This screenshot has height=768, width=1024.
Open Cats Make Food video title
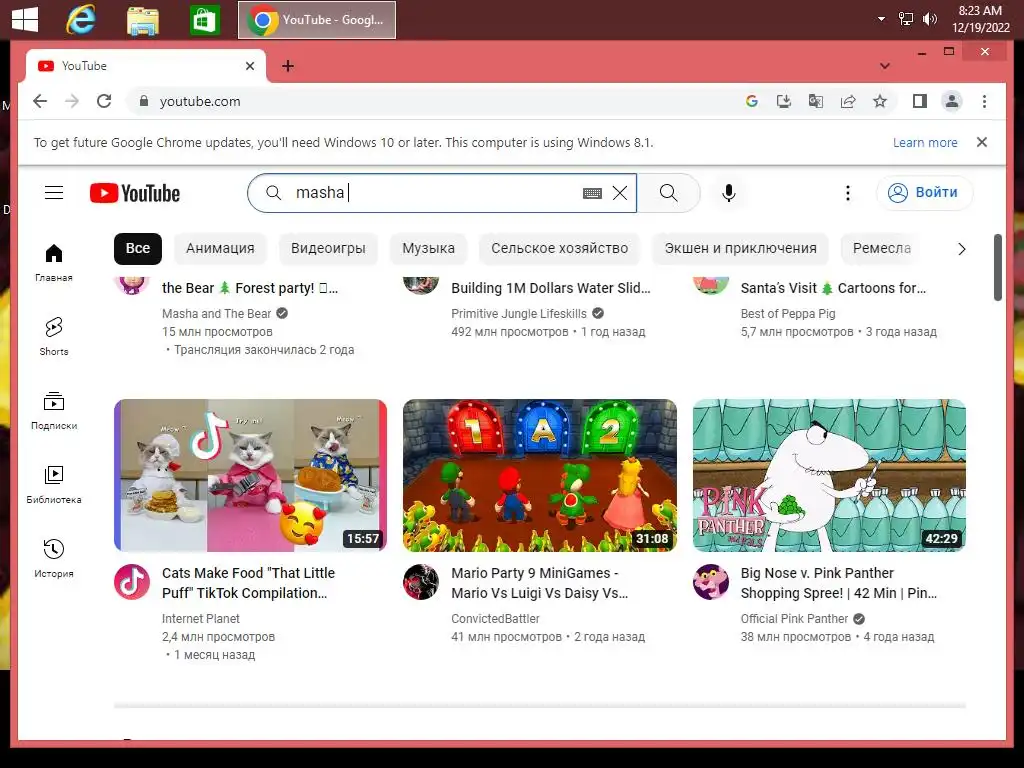[x=248, y=583]
